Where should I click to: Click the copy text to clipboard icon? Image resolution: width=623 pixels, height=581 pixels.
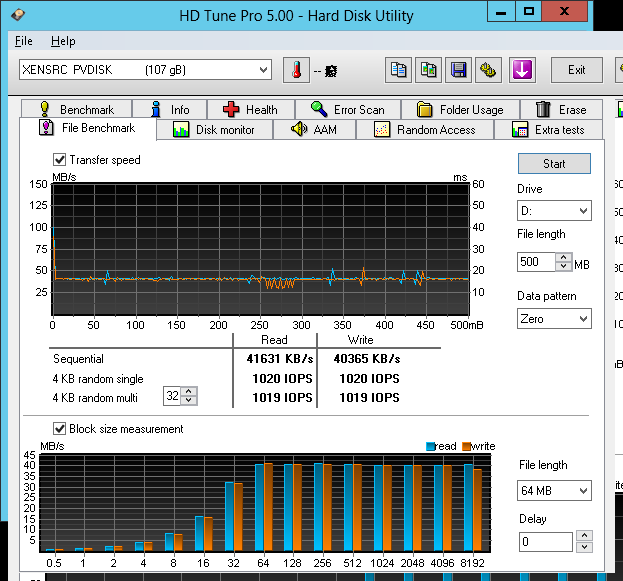click(x=398, y=70)
